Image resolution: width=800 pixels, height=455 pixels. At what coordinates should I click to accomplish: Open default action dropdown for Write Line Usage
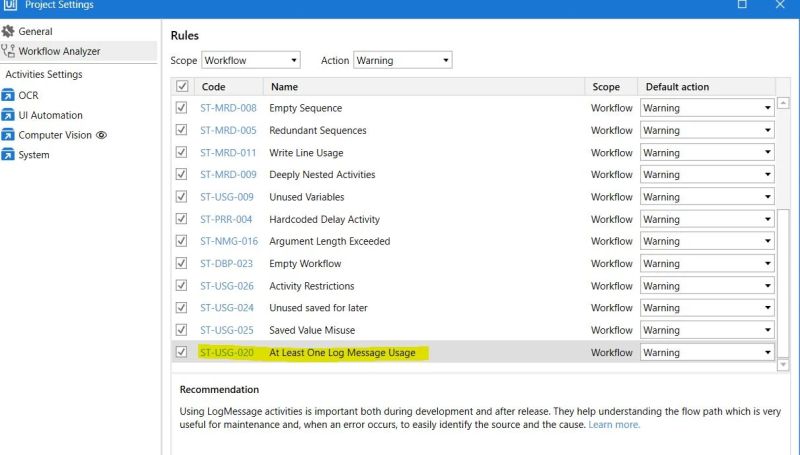(707, 153)
